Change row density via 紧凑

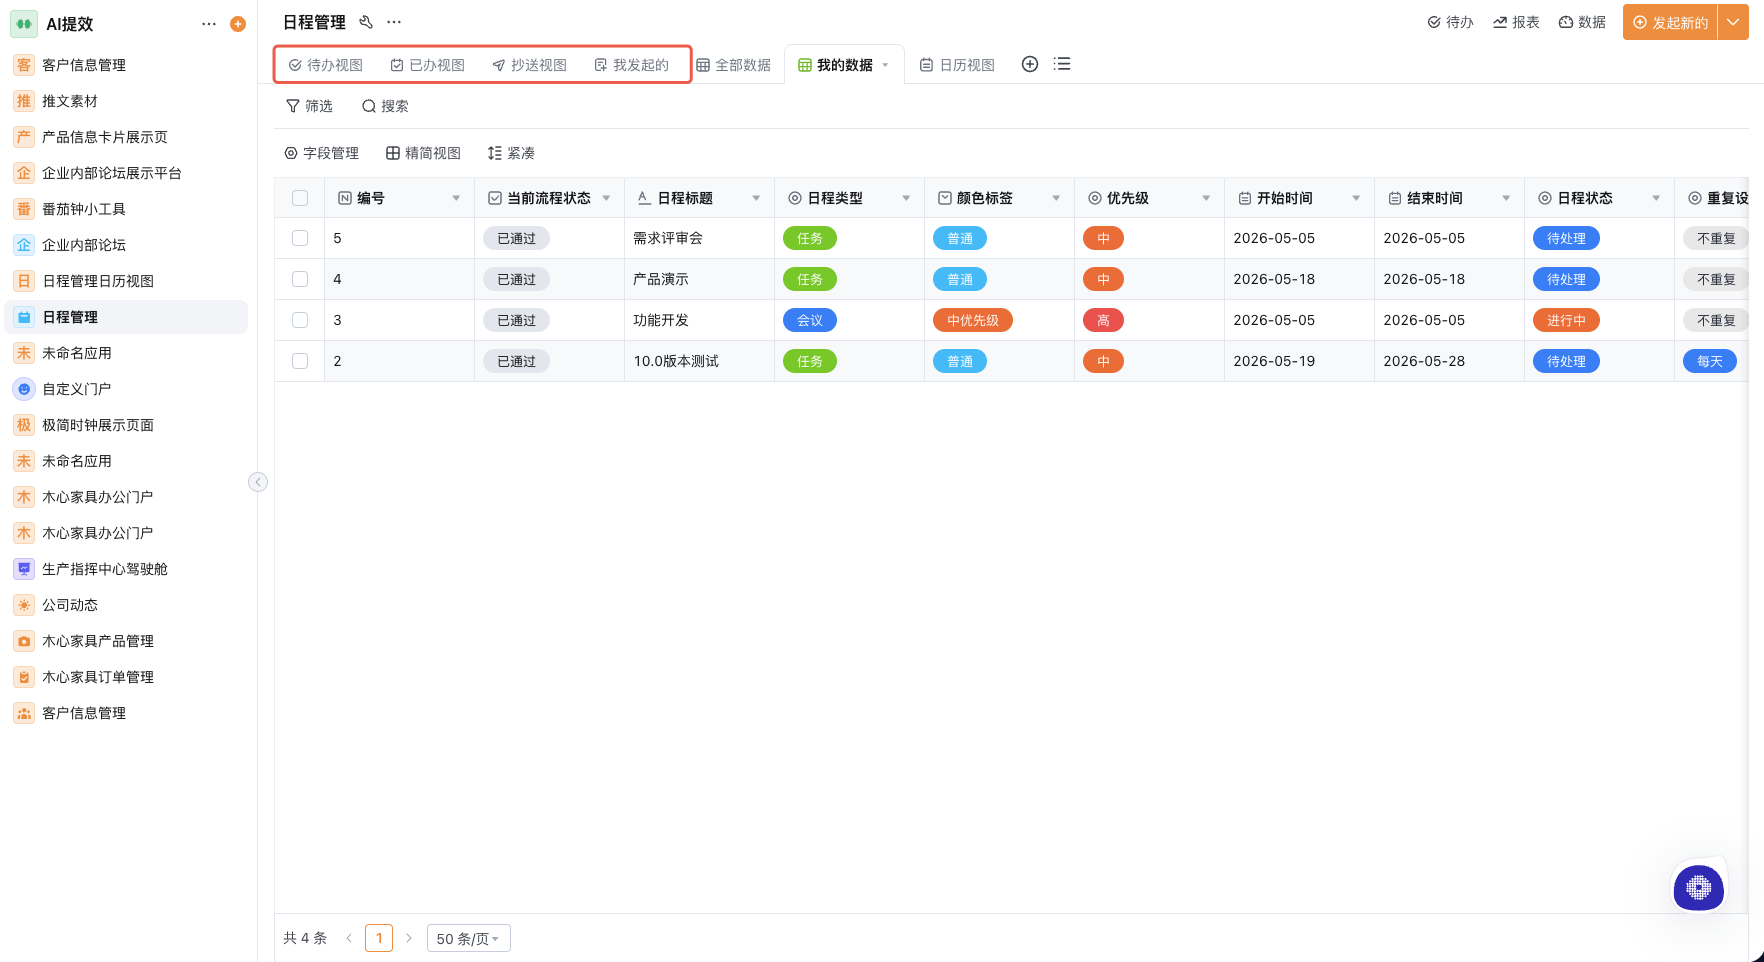(511, 153)
